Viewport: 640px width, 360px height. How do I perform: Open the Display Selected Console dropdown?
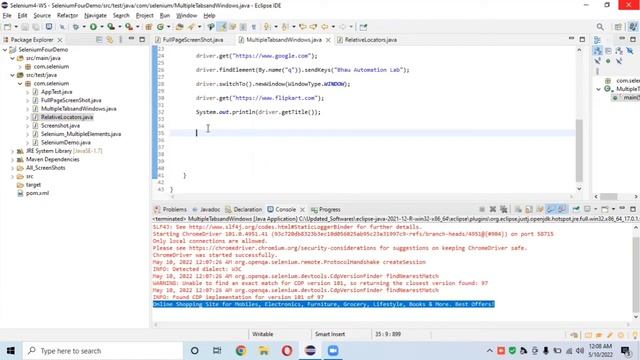click(x=596, y=209)
